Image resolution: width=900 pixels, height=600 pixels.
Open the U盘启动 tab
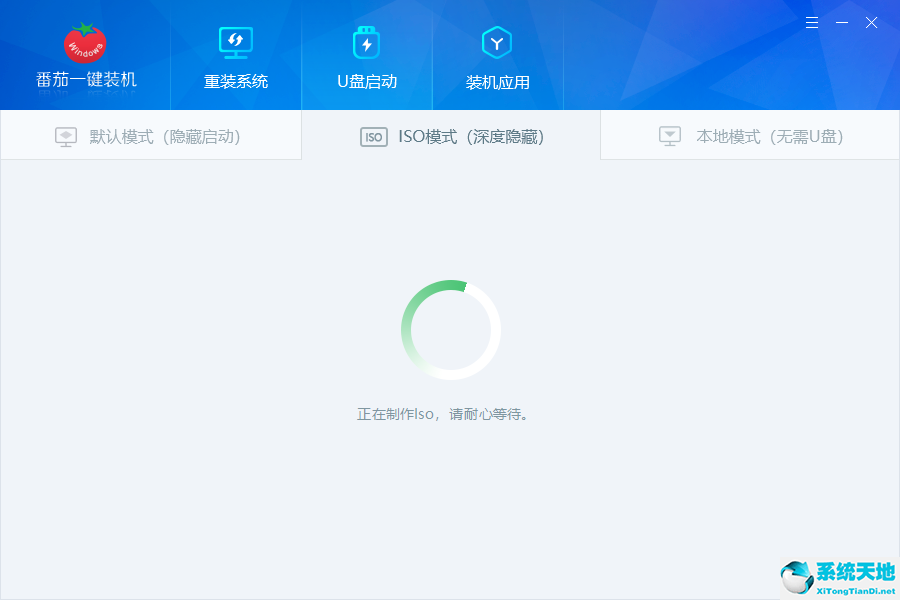pyautogui.click(x=366, y=55)
